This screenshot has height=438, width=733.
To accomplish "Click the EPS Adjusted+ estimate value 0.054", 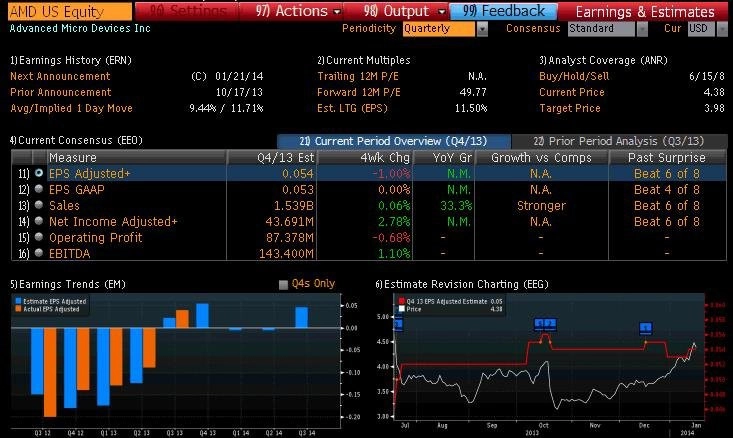I will pos(297,173).
